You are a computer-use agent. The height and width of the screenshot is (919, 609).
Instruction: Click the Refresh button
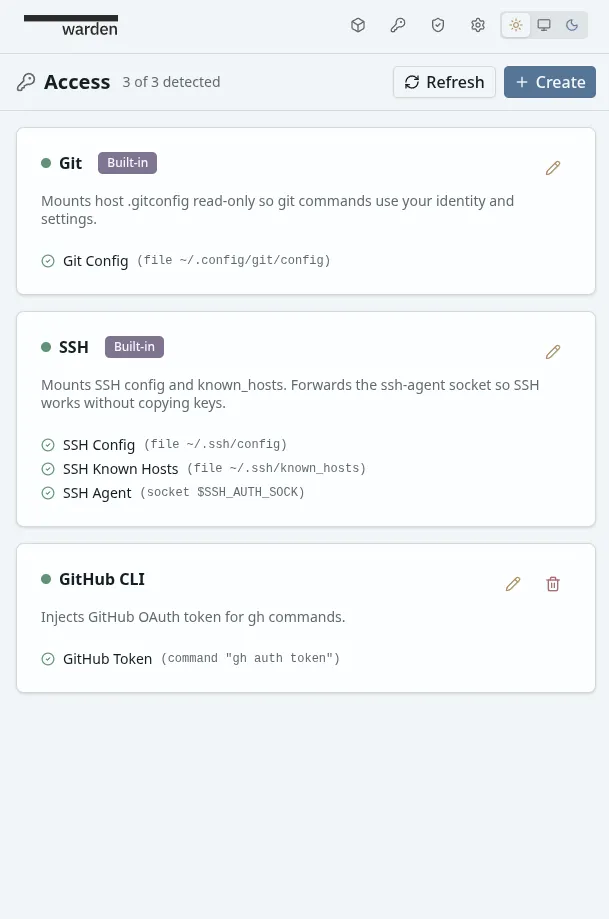tap(444, 82)
